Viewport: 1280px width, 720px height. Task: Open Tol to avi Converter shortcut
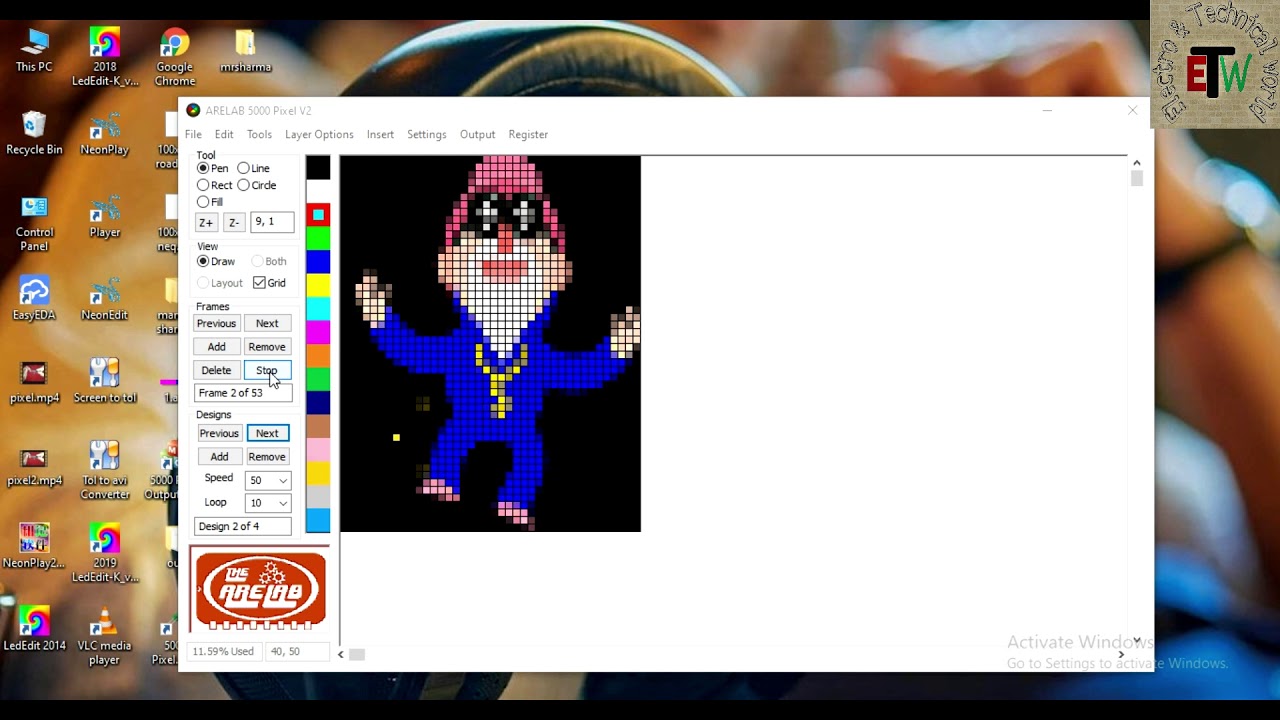[x=105, y=471]
